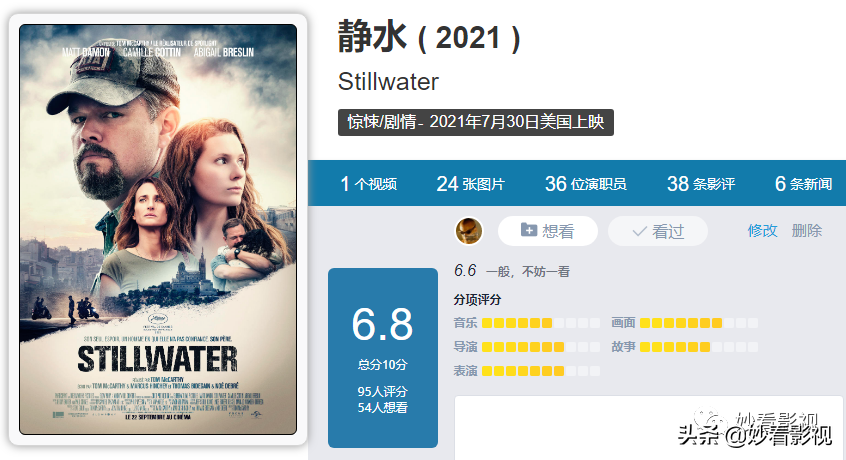846x460 pixels.
Task: Click the 画面 visuals rating bar
Action: (x=699, y=323)
